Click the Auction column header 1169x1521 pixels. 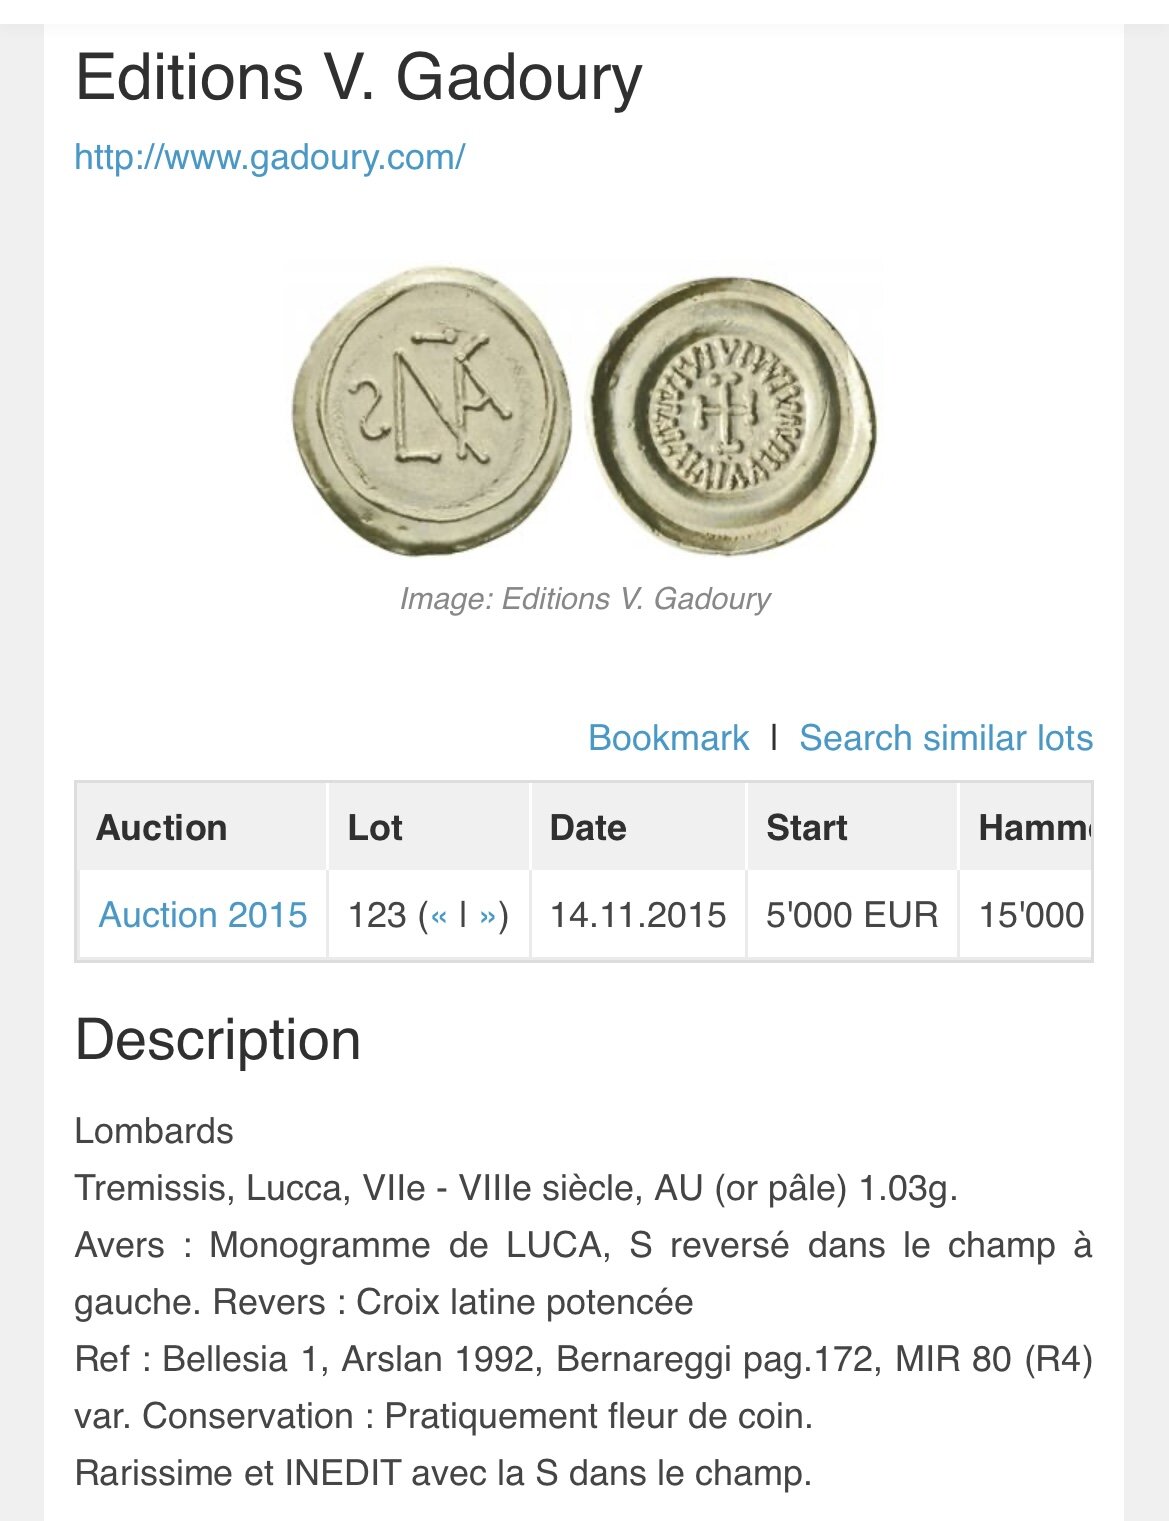161,828
